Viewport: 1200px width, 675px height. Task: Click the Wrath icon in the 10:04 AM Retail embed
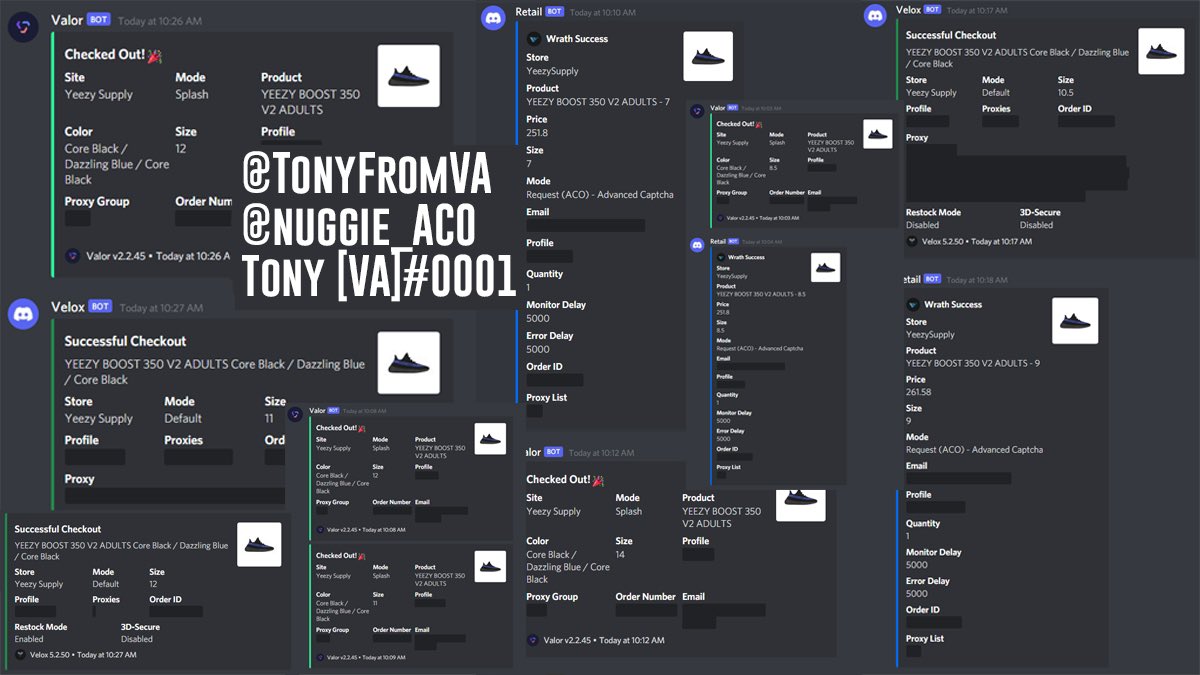720,257
